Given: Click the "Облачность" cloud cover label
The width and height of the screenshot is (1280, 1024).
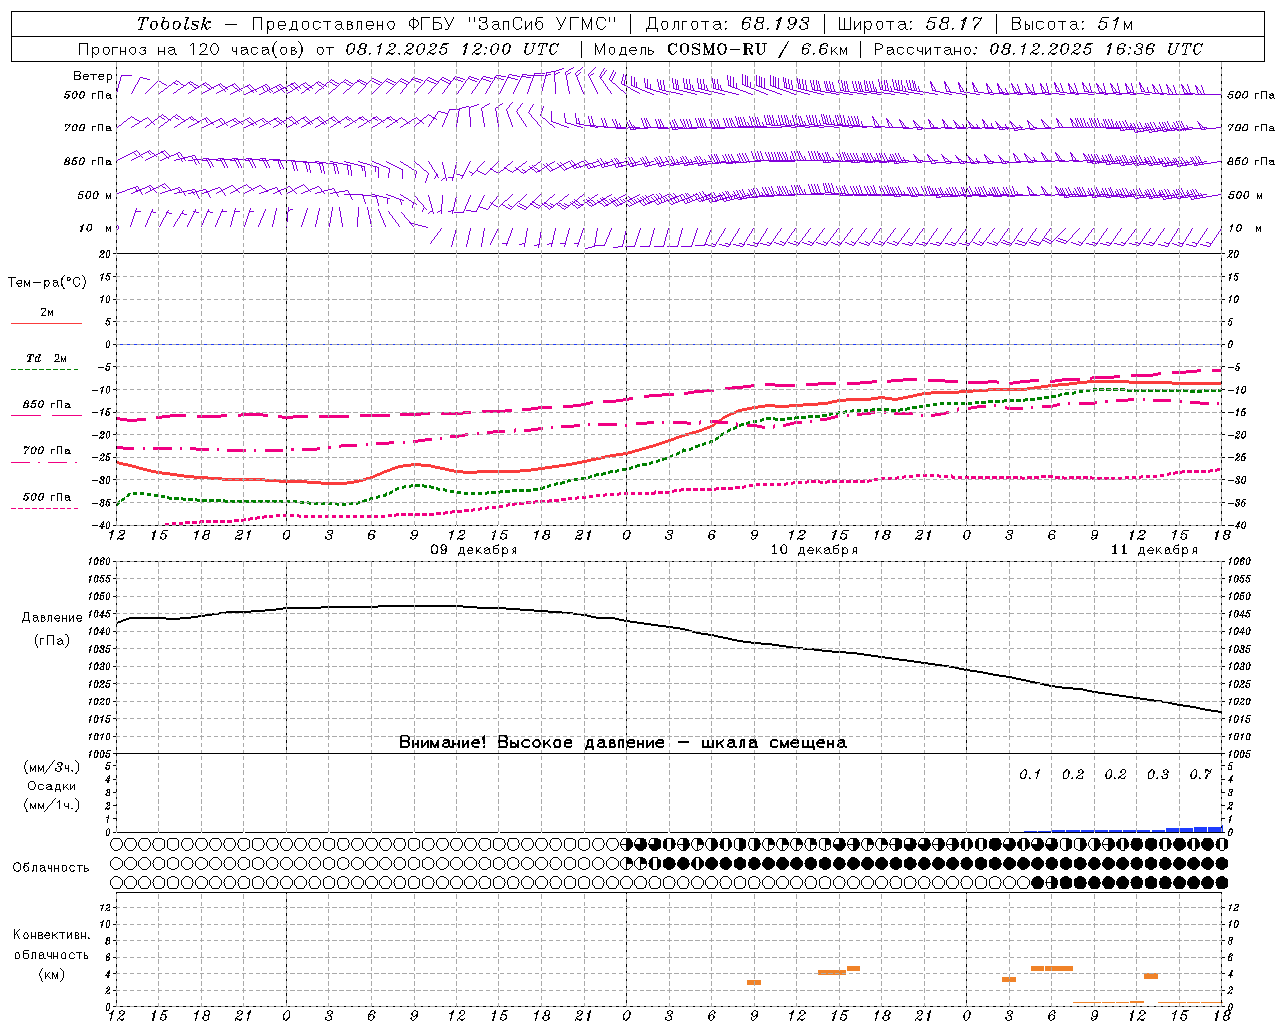Looking at the screenshot, I should tap(51, 868).
